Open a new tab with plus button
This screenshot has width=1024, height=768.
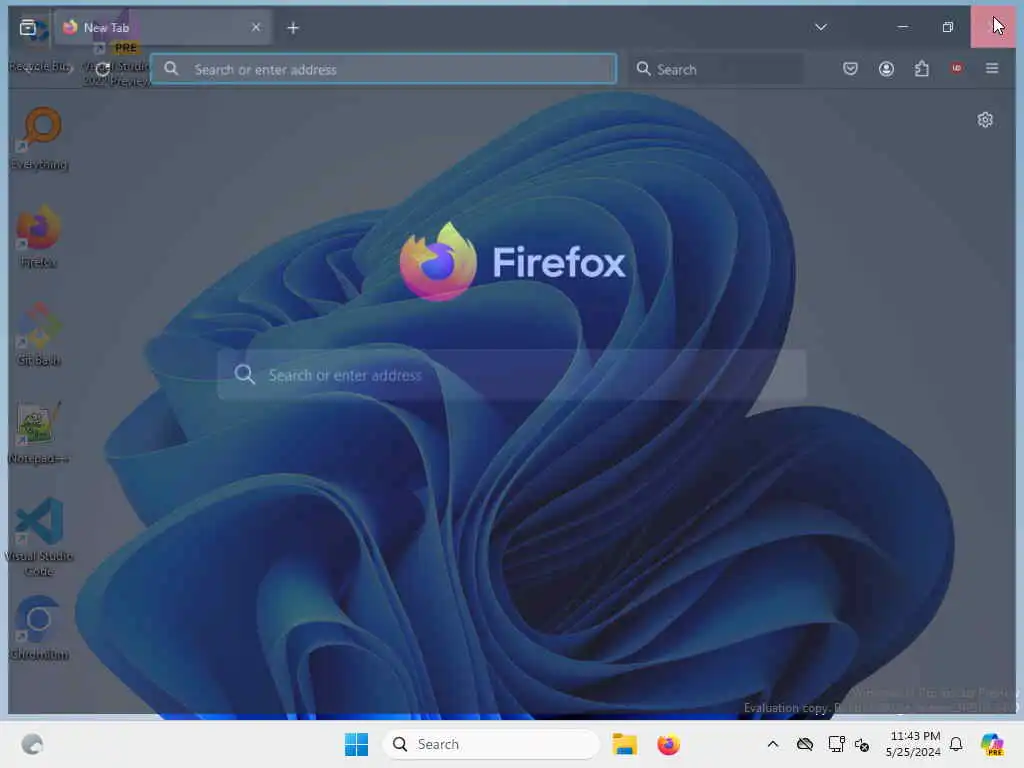[293, 27]
